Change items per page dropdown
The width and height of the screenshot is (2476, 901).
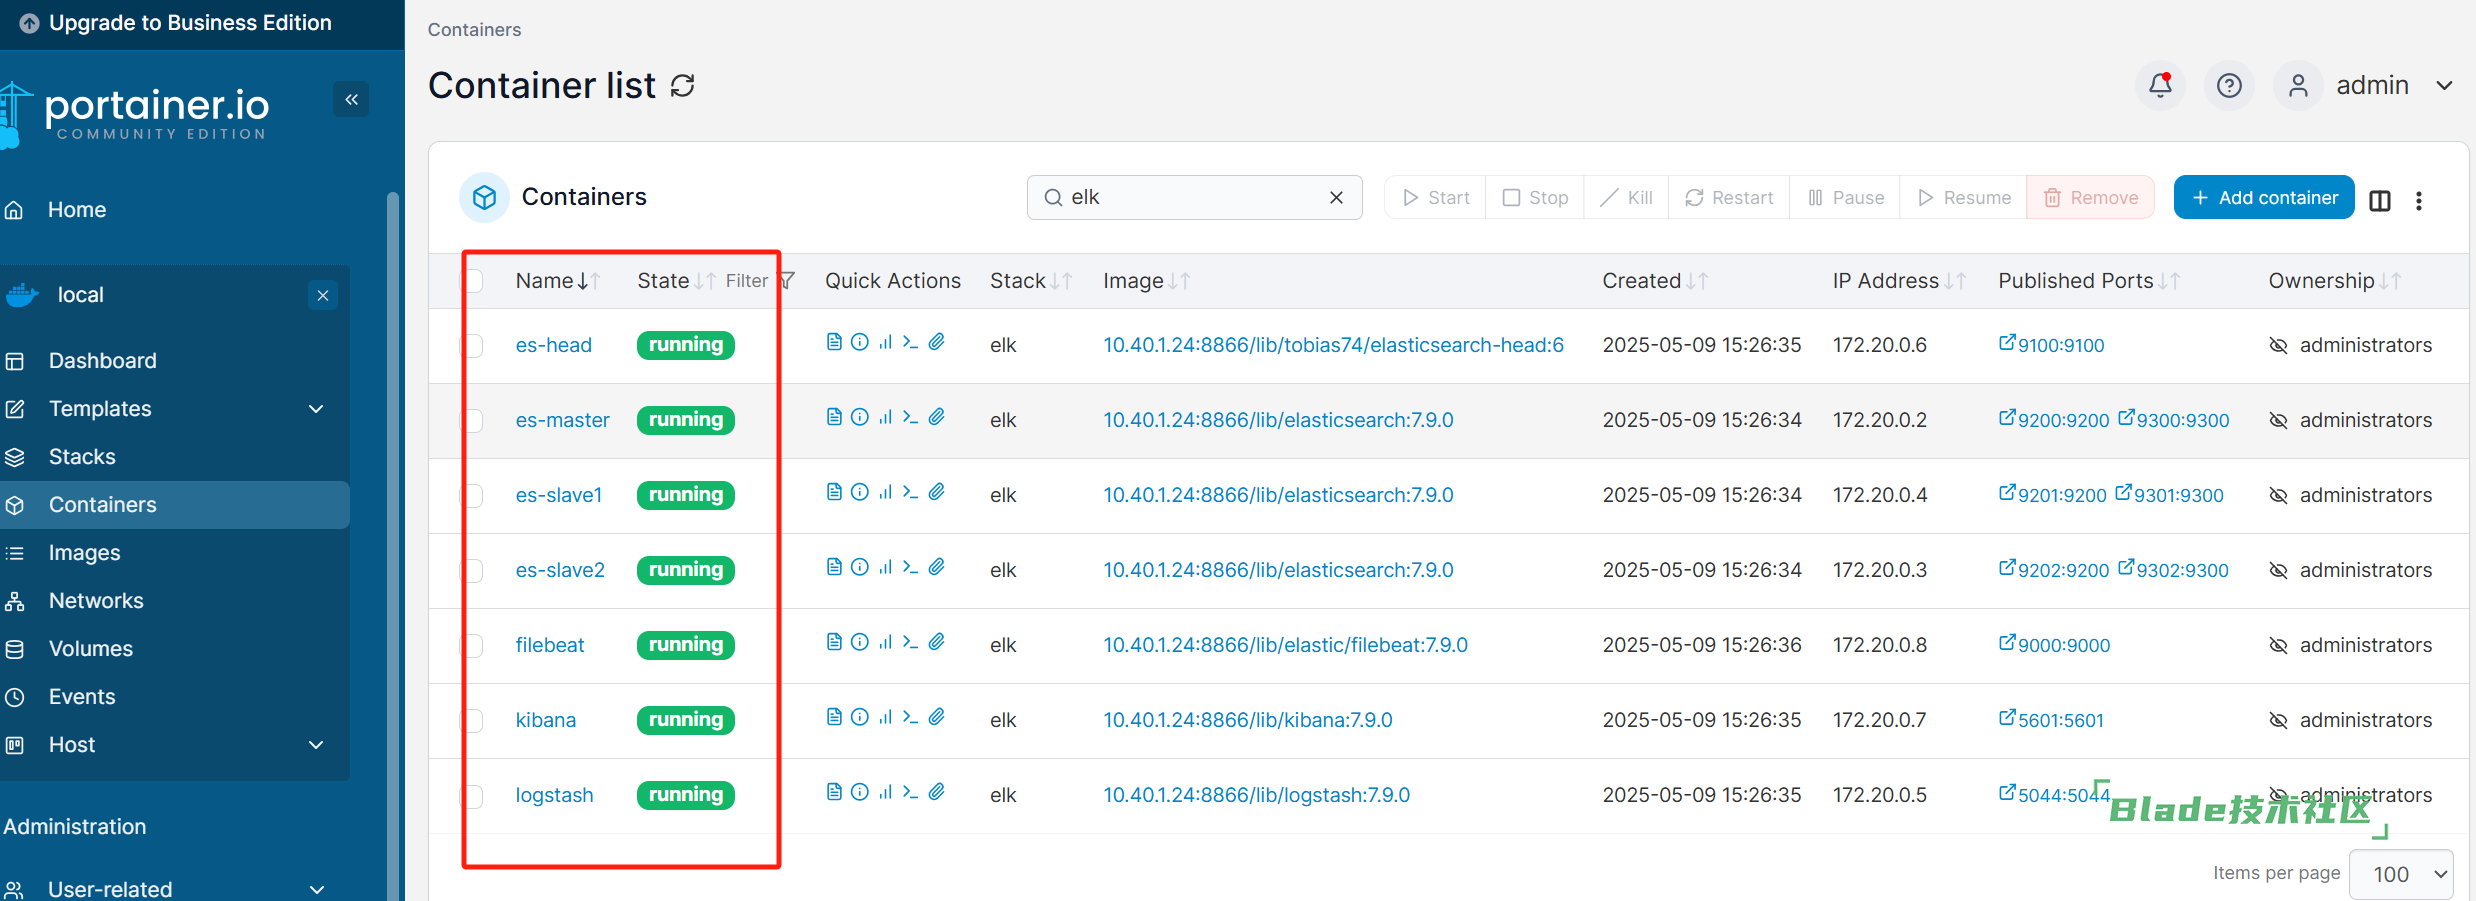point(2401,874)
